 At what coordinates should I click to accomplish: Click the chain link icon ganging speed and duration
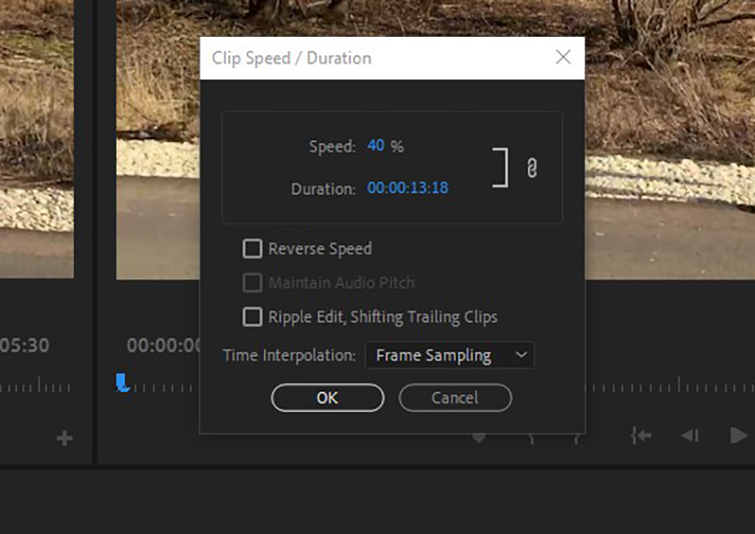532,168
